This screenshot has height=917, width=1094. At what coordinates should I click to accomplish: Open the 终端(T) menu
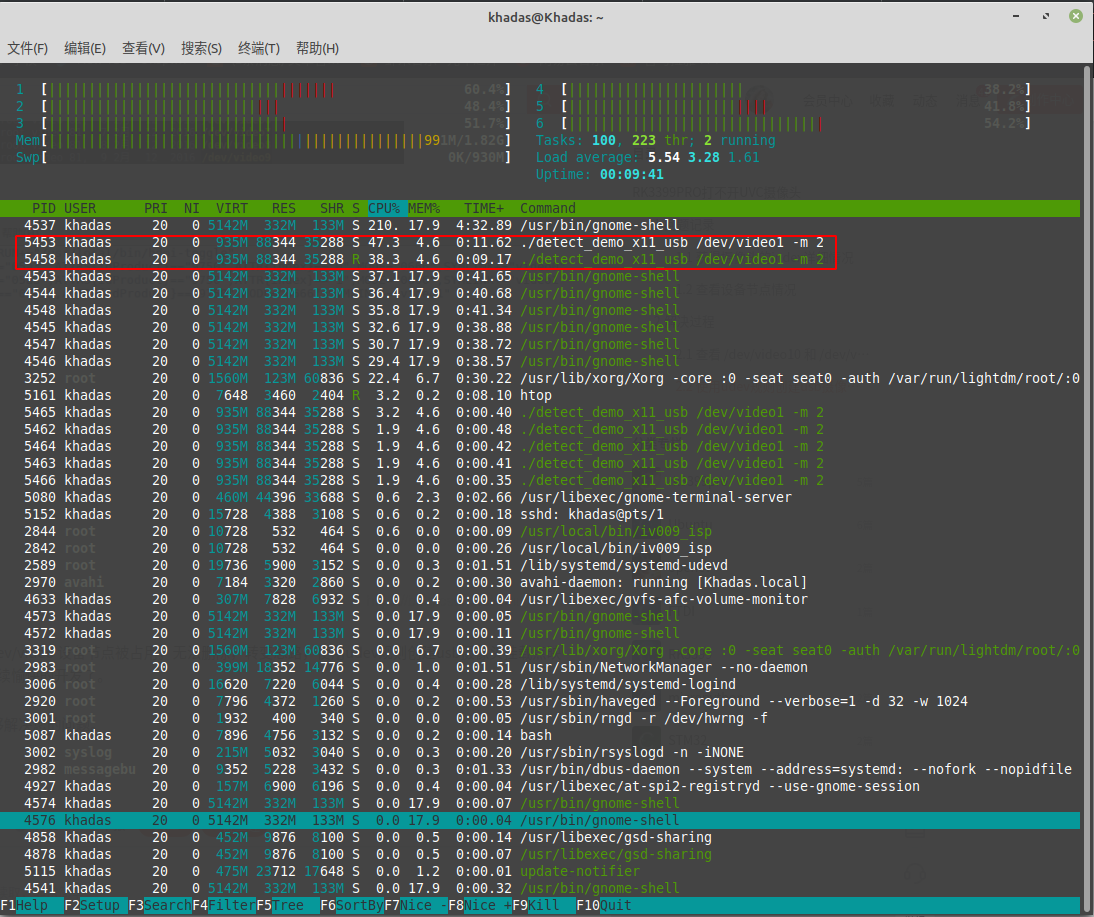259,48
